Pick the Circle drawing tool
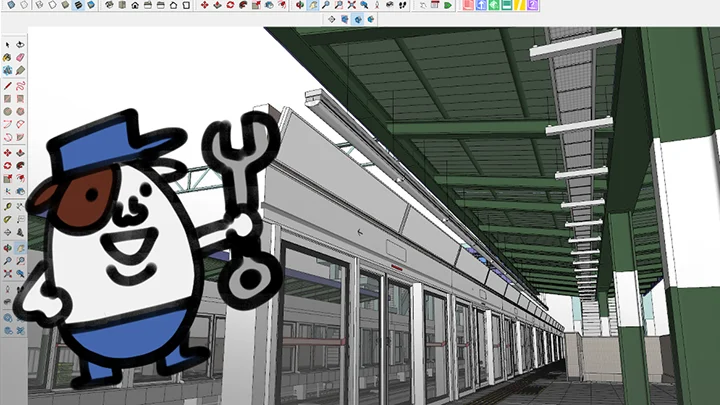 pos(7,112)
